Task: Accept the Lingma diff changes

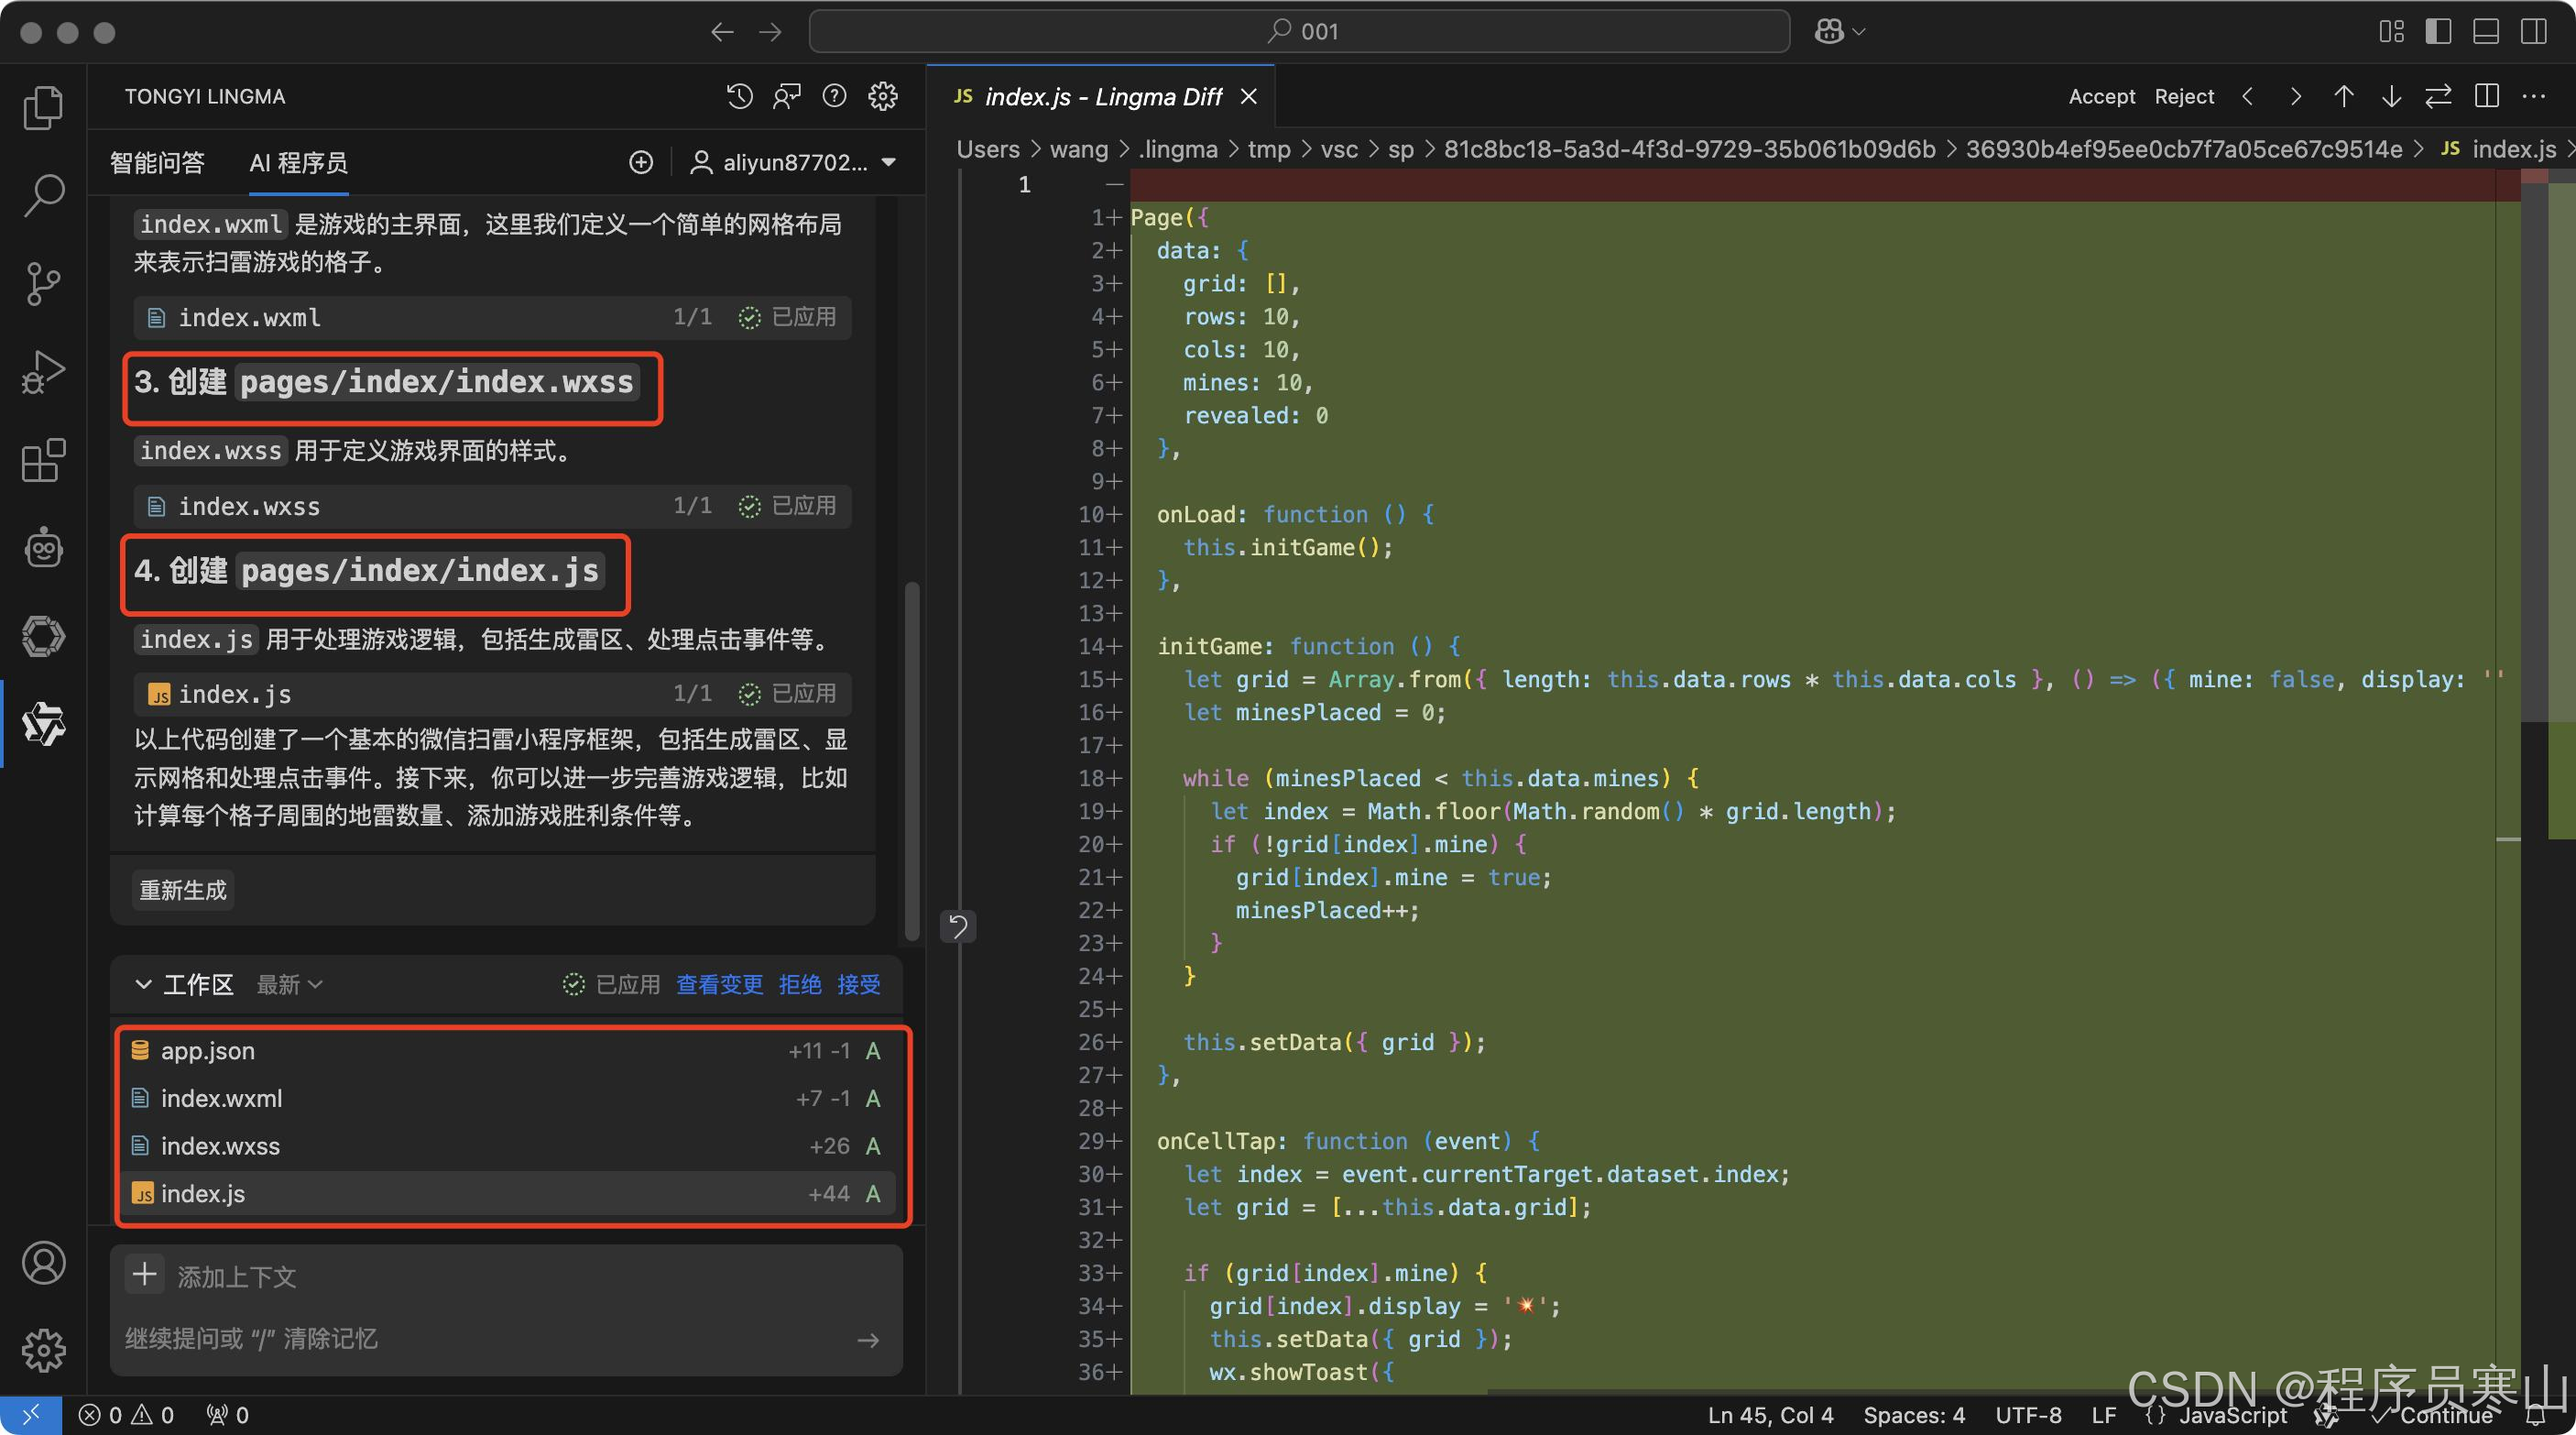Action: point(2101,96)
